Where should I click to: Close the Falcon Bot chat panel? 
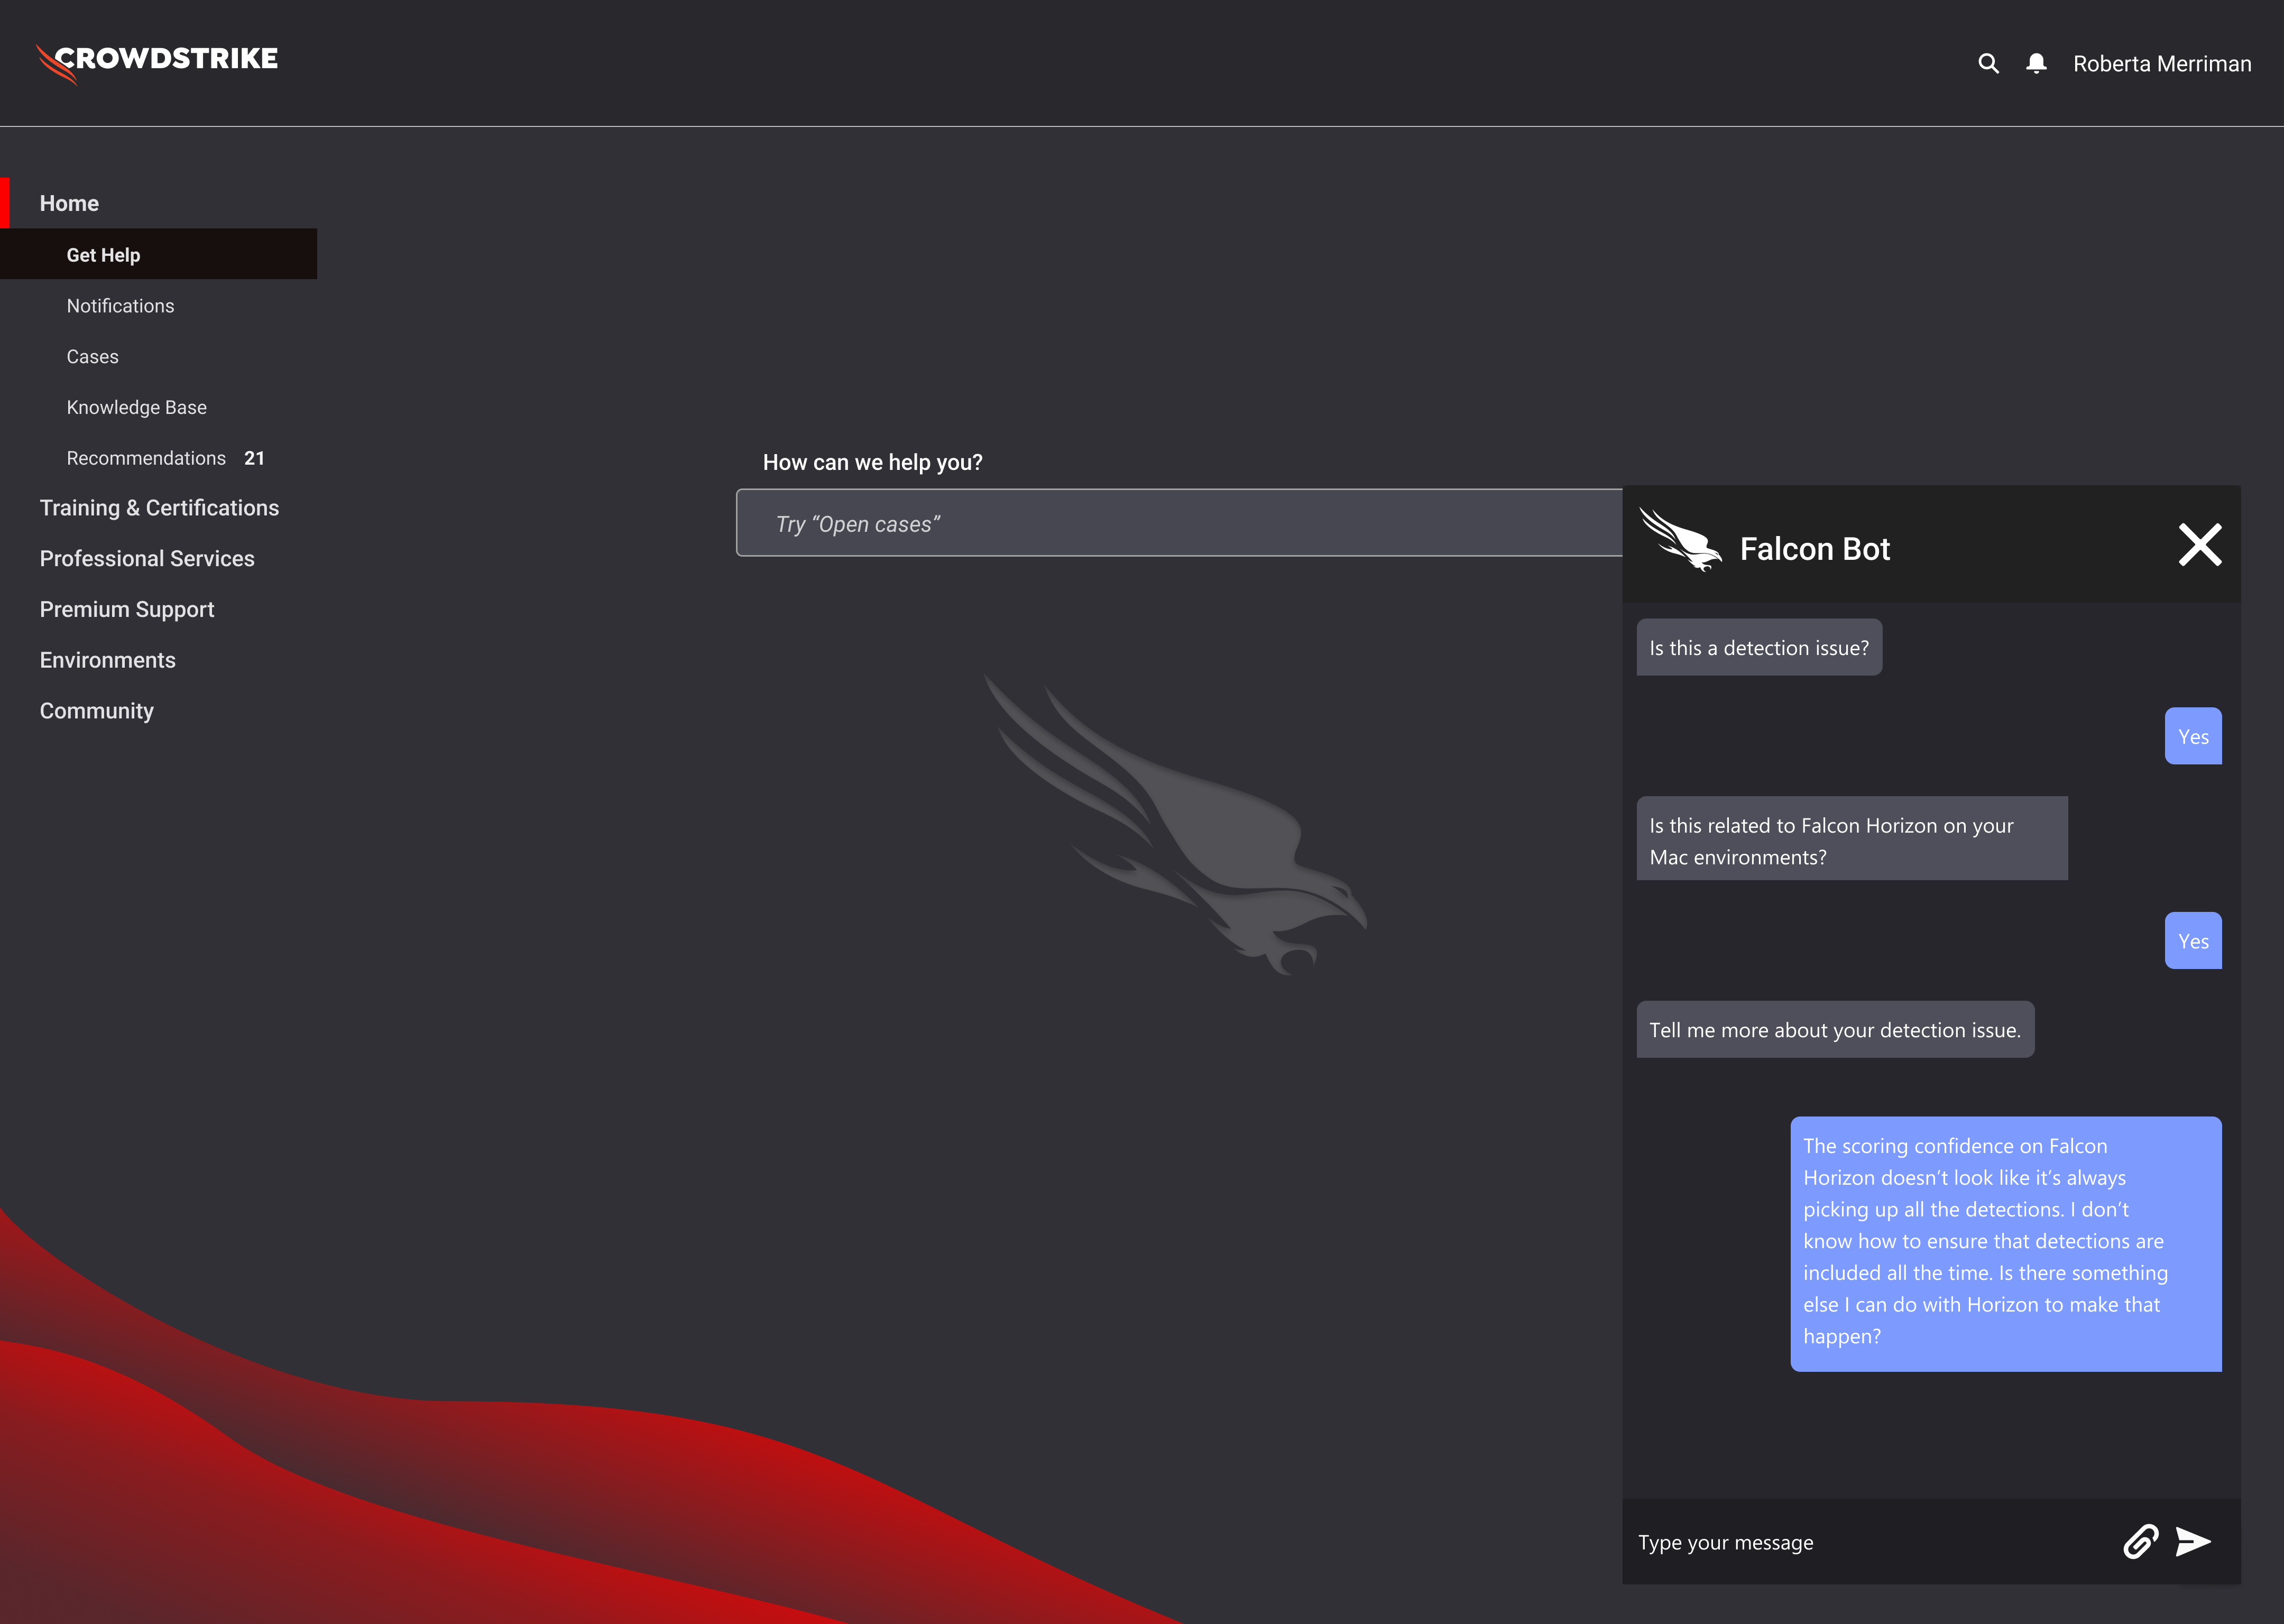click(x=2200, y=545)
